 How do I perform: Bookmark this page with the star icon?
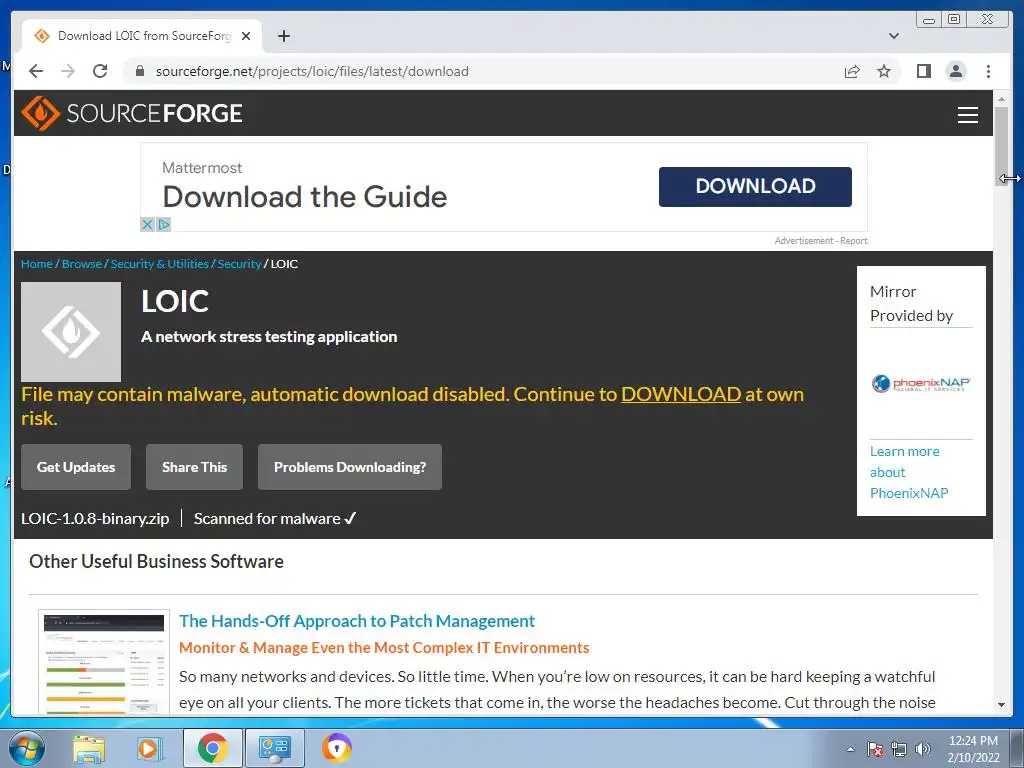point(884,71)
